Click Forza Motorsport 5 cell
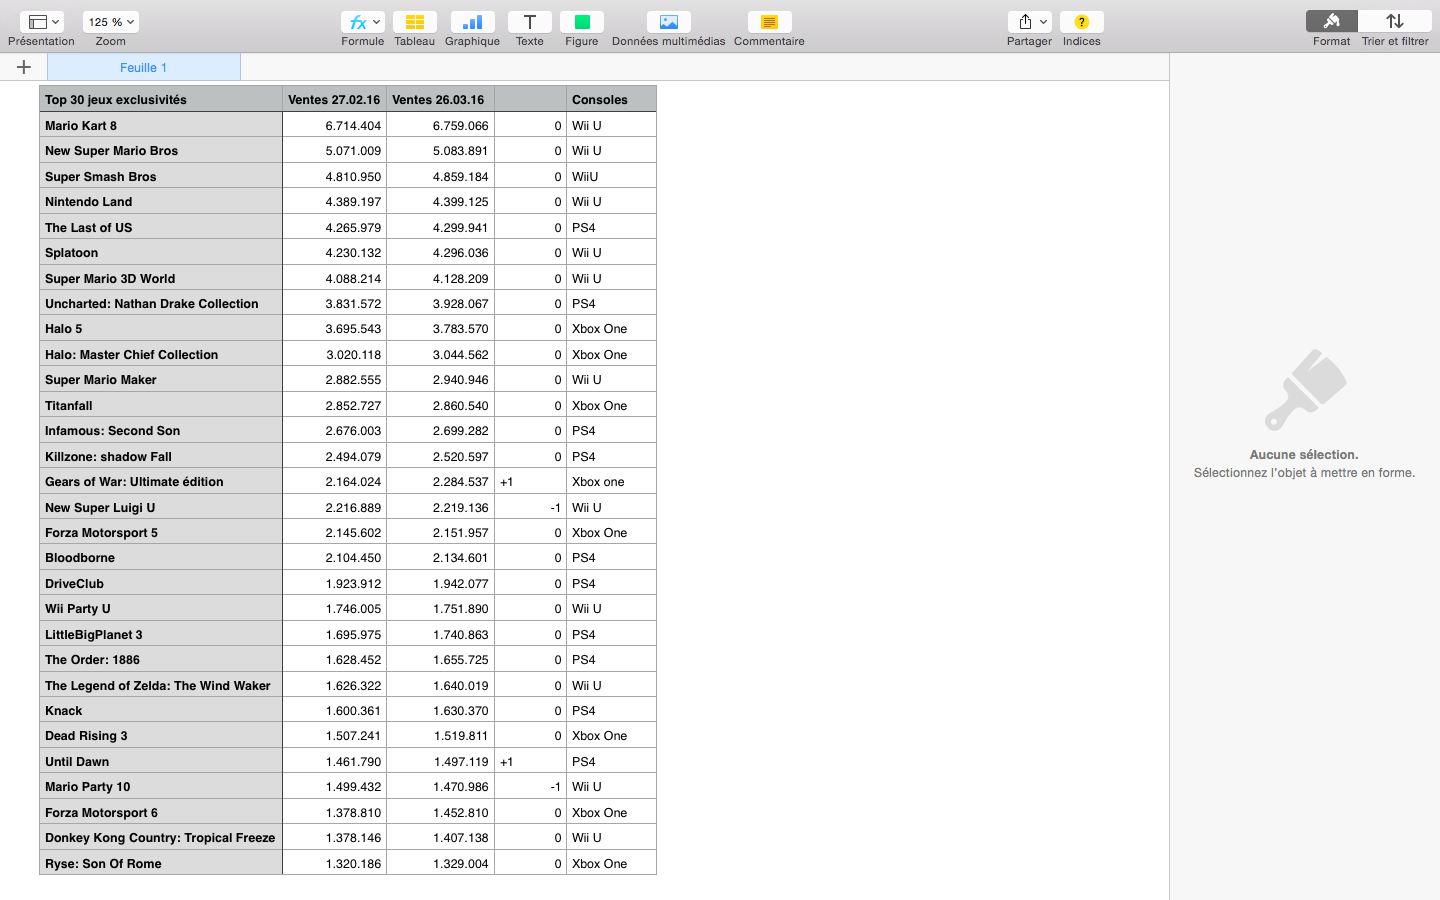Screen dimensions: 1440x900 point(161,532)
